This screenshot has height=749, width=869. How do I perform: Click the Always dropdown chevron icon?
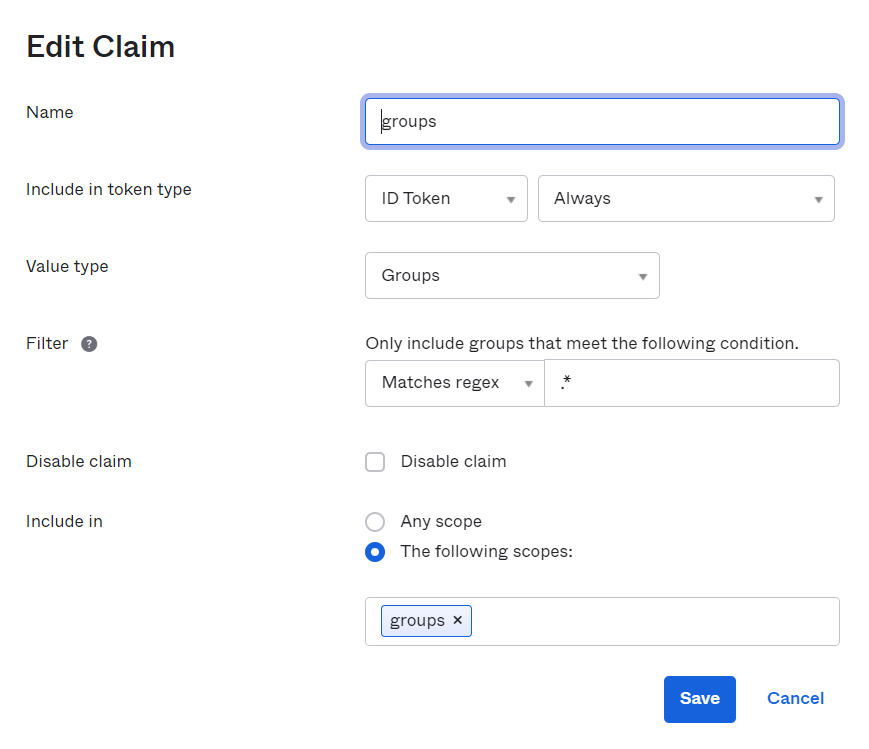(820, 198)
